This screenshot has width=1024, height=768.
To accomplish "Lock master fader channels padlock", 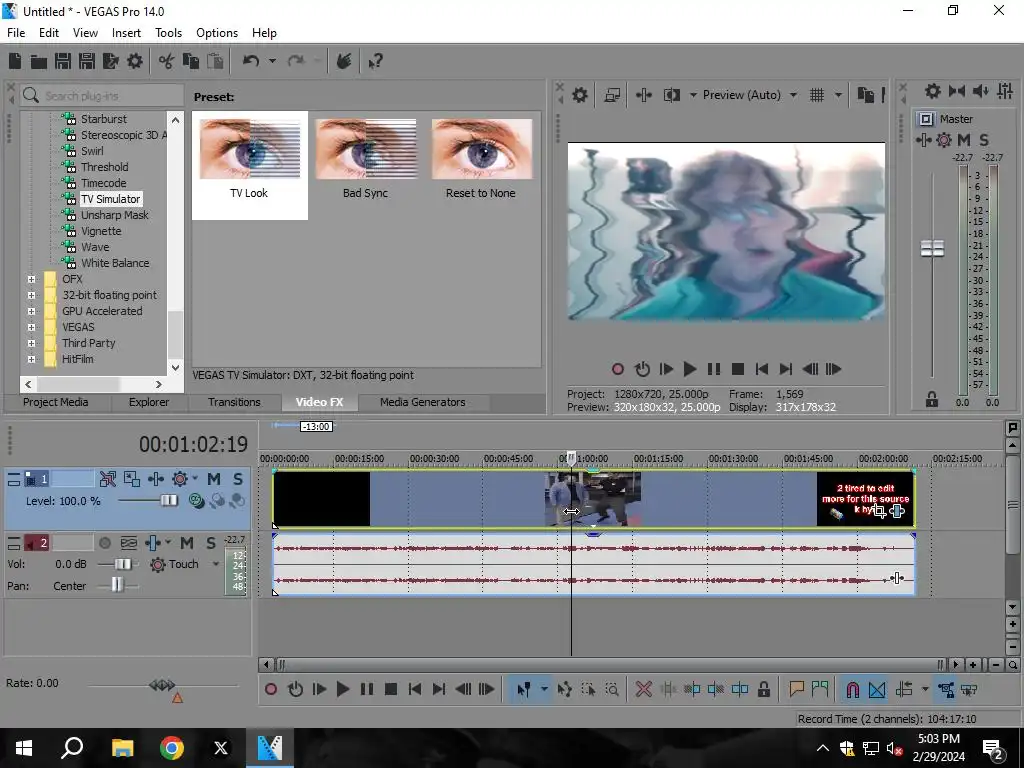I will point(932,399).
